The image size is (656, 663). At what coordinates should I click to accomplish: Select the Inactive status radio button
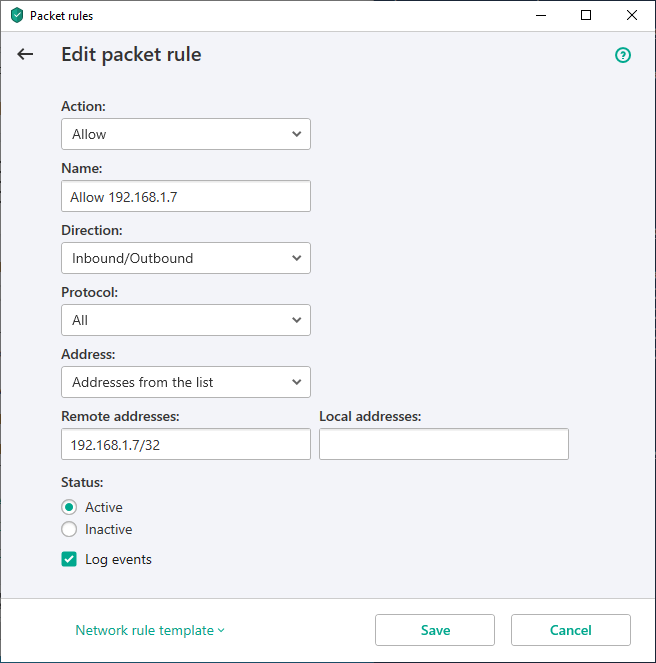click(x=69, y=529)
